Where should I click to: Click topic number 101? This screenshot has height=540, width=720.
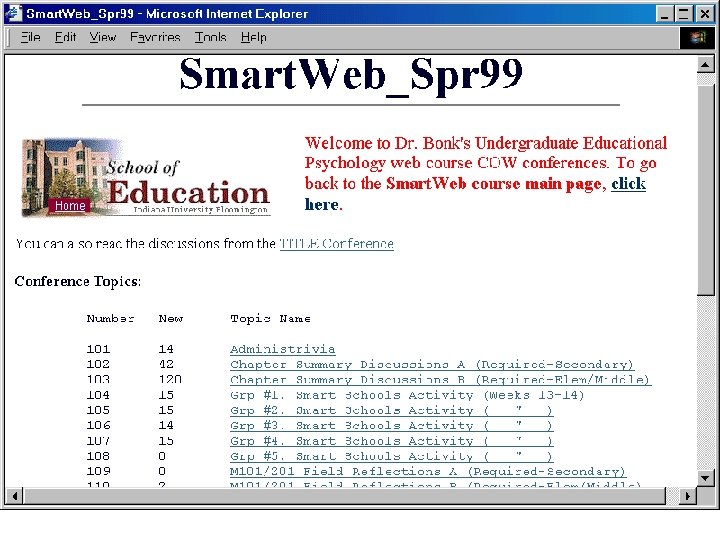point(98,349)
